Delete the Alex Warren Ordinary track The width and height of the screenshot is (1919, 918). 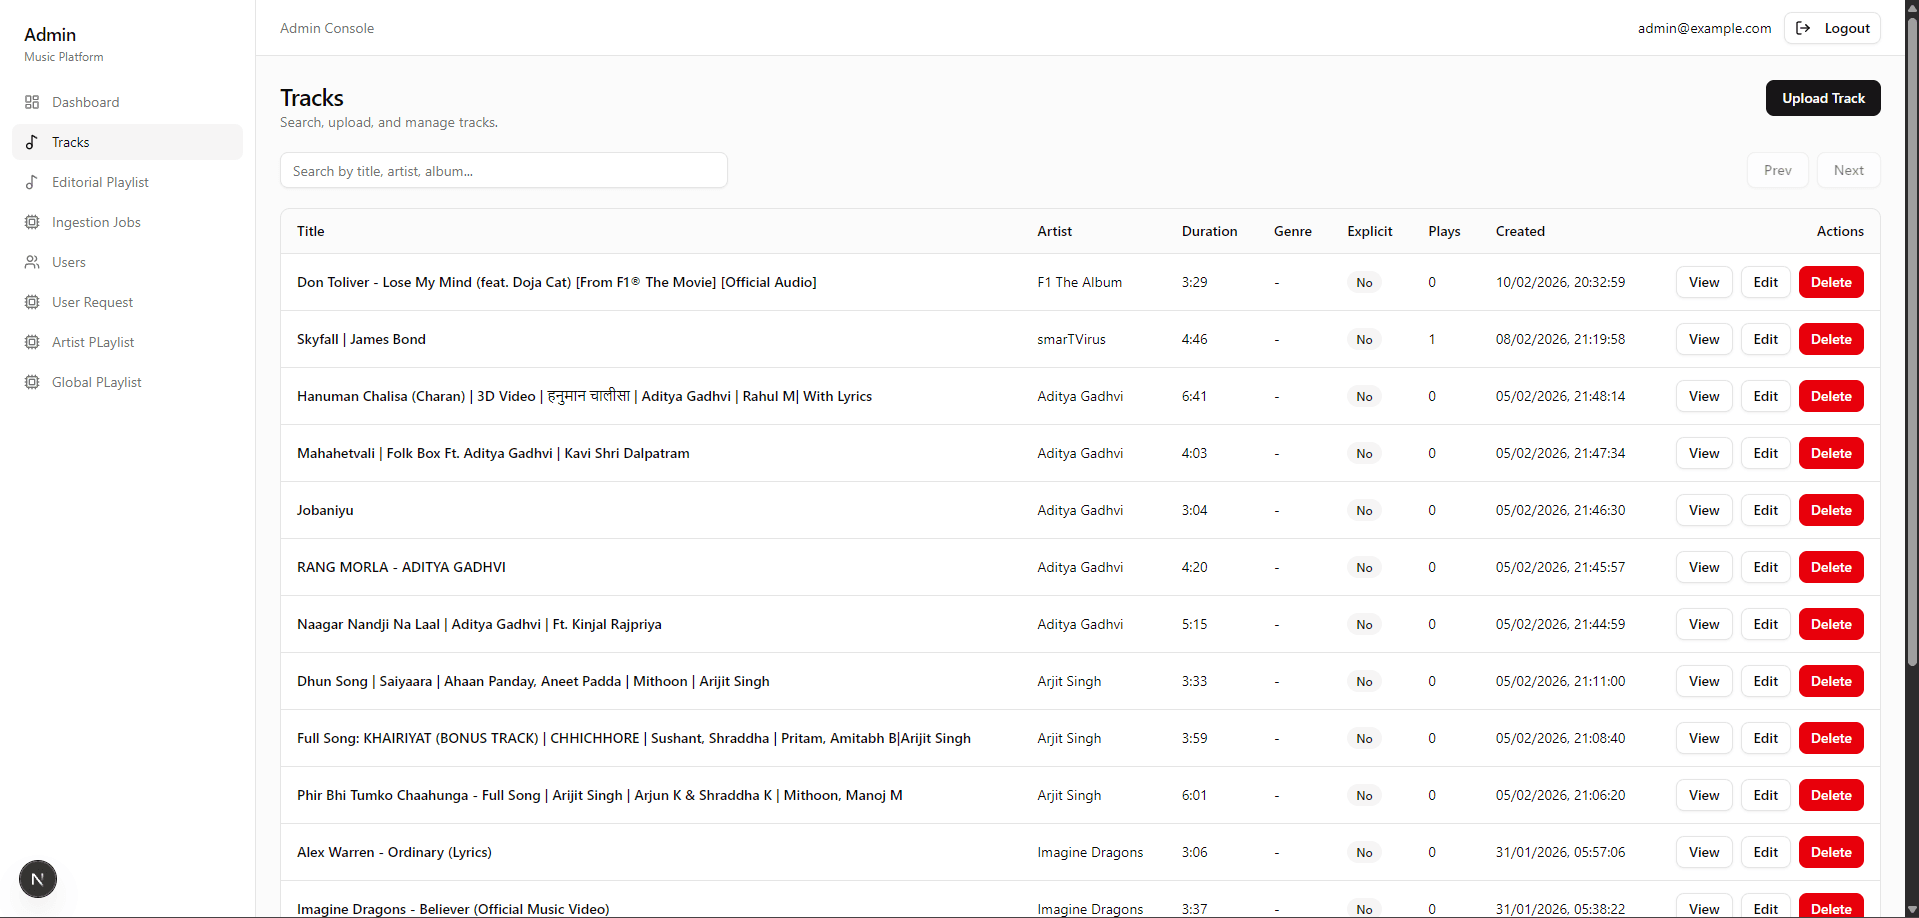click(x=1831, y=852)
